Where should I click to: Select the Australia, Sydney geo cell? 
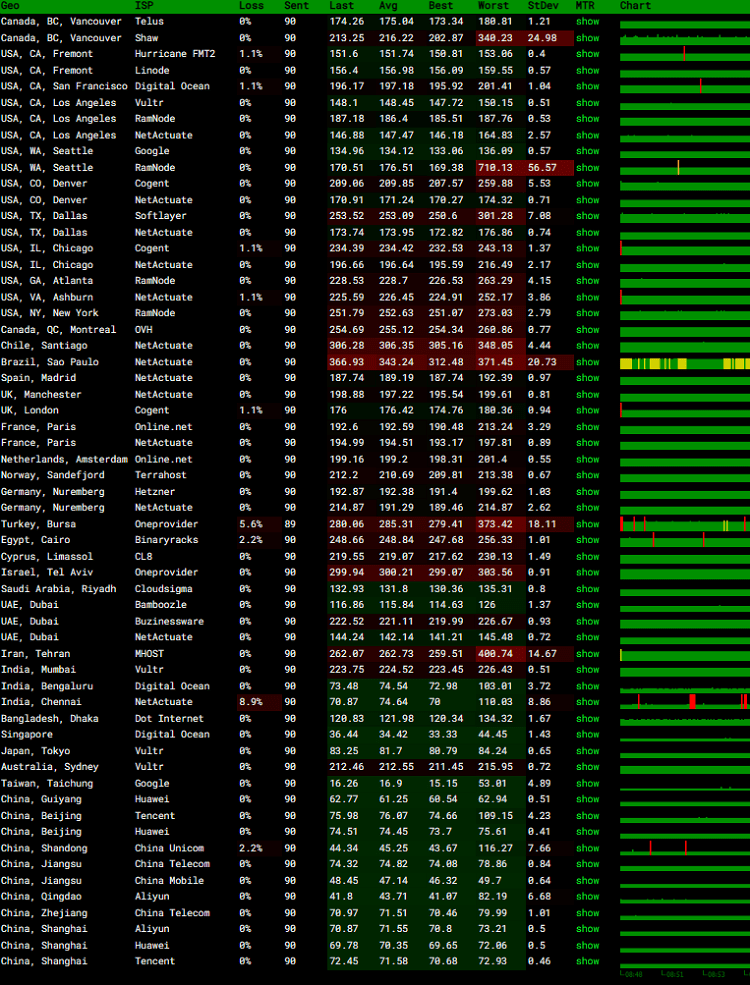coord(50,766)
